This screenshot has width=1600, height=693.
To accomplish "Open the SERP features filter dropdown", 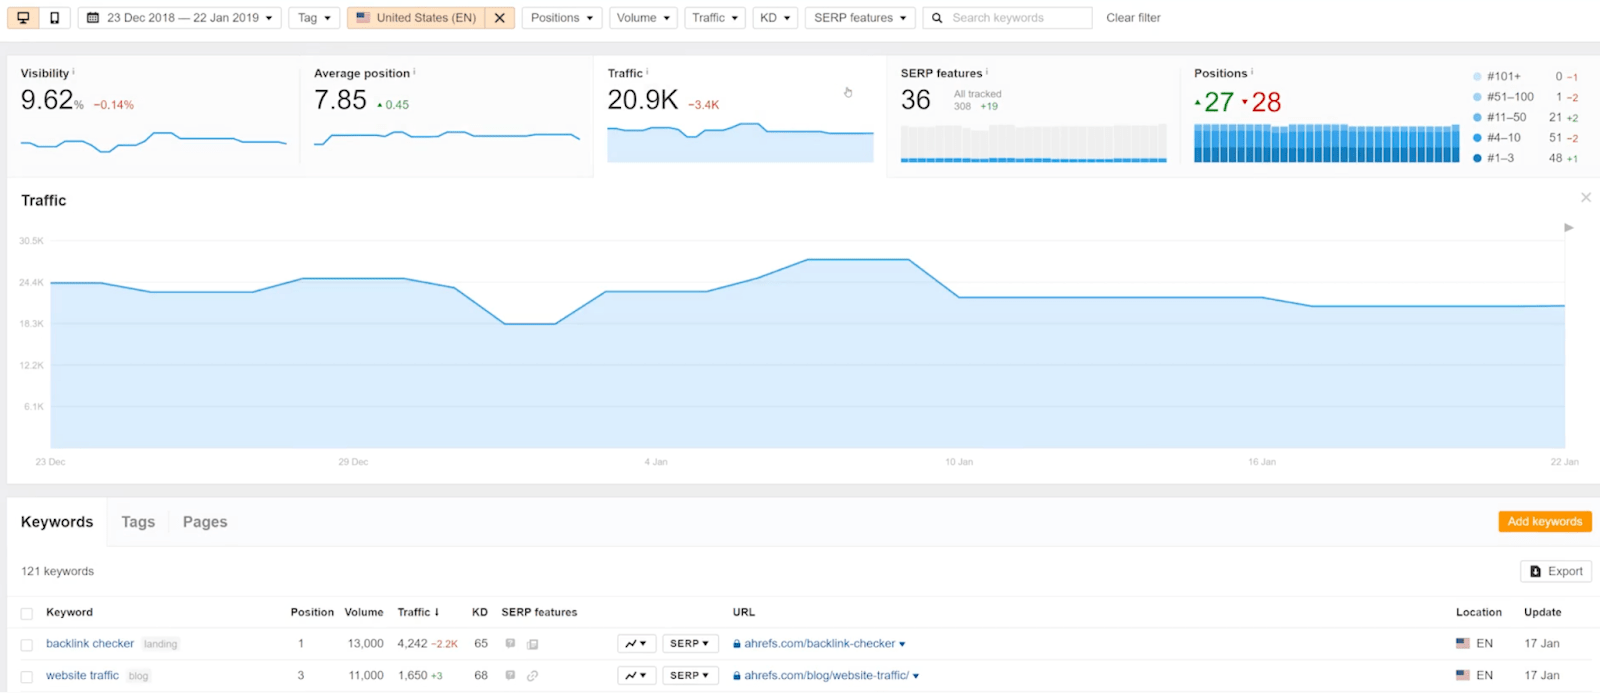I will [860, 18].
